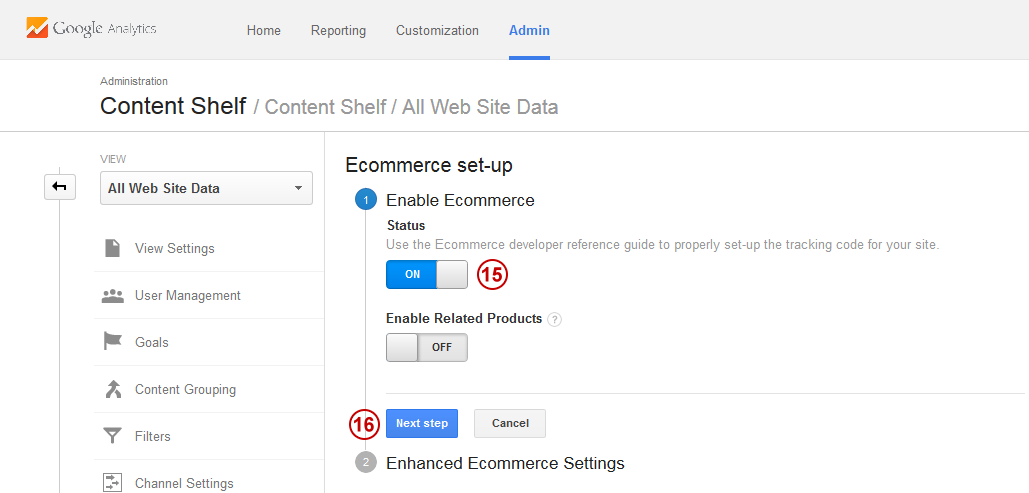Click the Cancel button
The height and width of the screenshot is (493, 1029).
pyautogui.click(x=510, y=423)
